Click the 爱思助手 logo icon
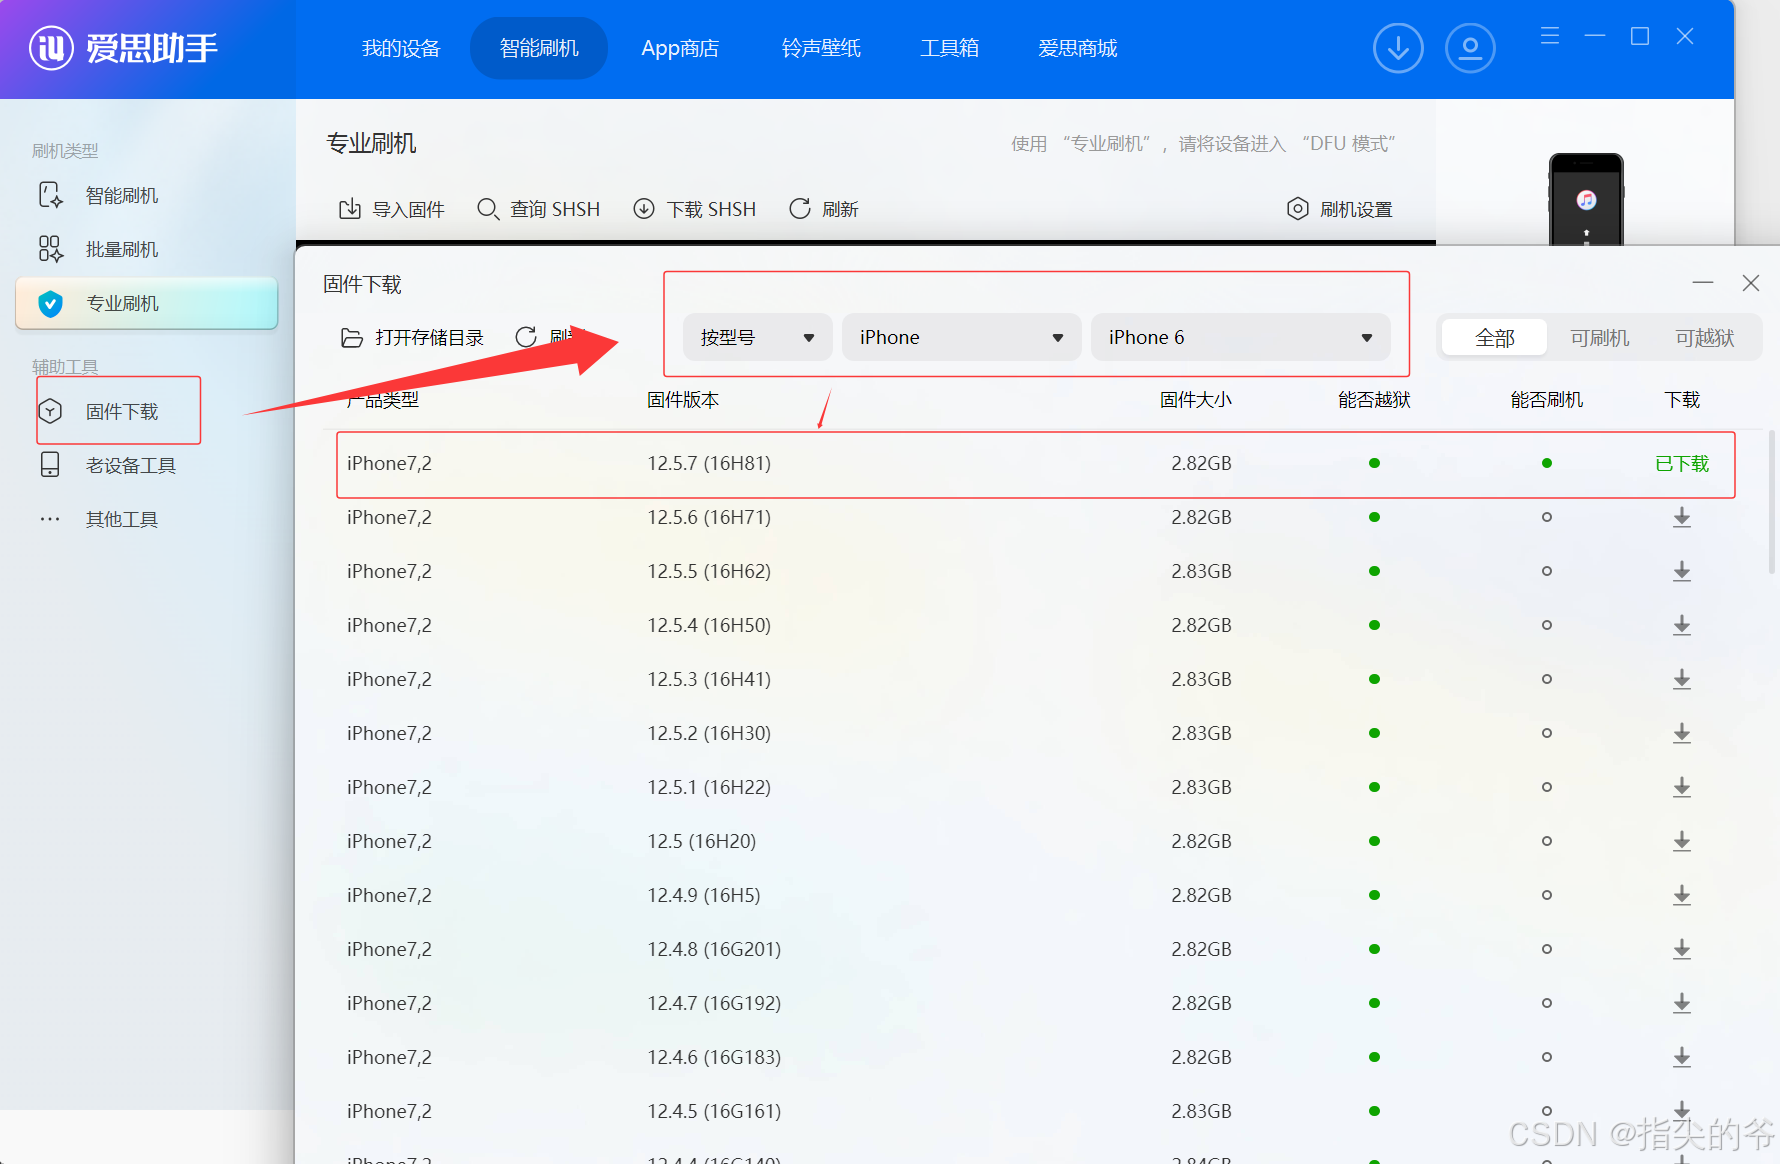This screenshot has width=1780, height=1164. [x=51, y=48]
